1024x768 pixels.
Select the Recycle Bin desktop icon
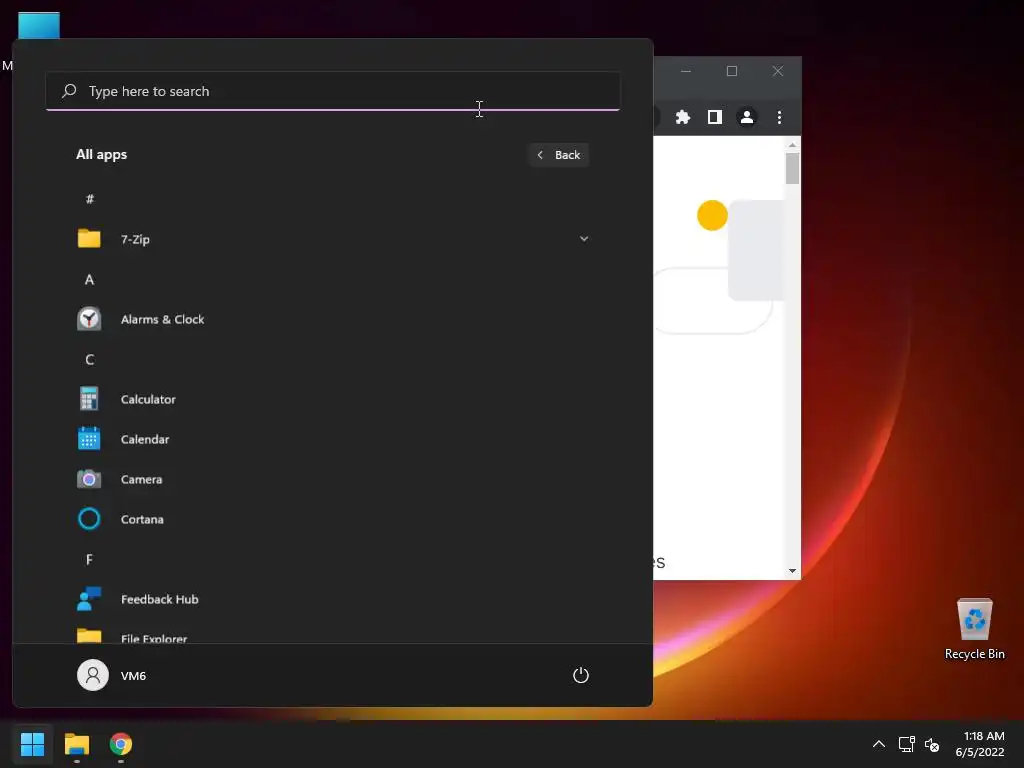(x=974, y=628)
